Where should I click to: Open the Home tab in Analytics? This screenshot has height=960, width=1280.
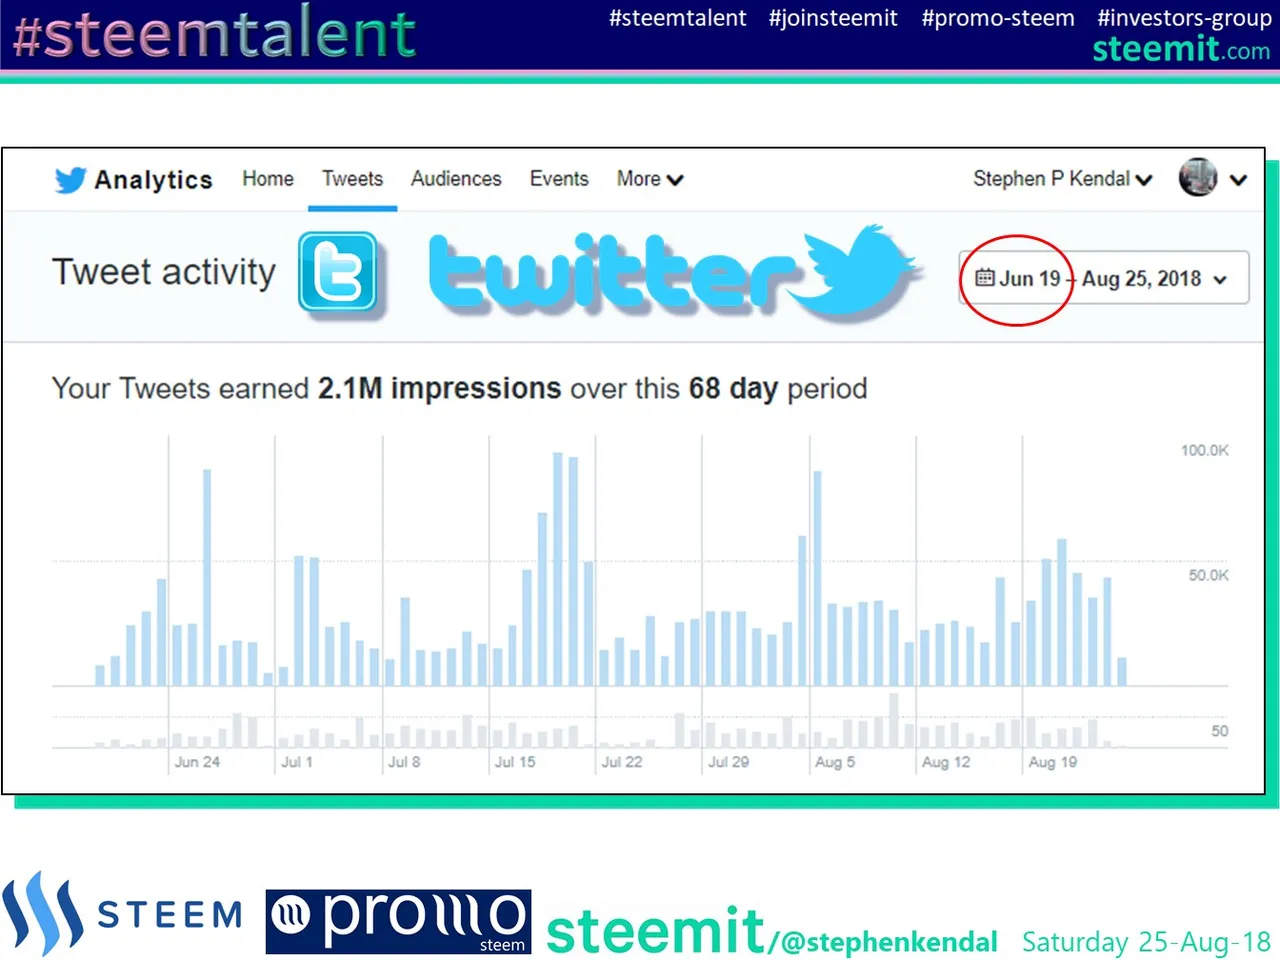268,179
